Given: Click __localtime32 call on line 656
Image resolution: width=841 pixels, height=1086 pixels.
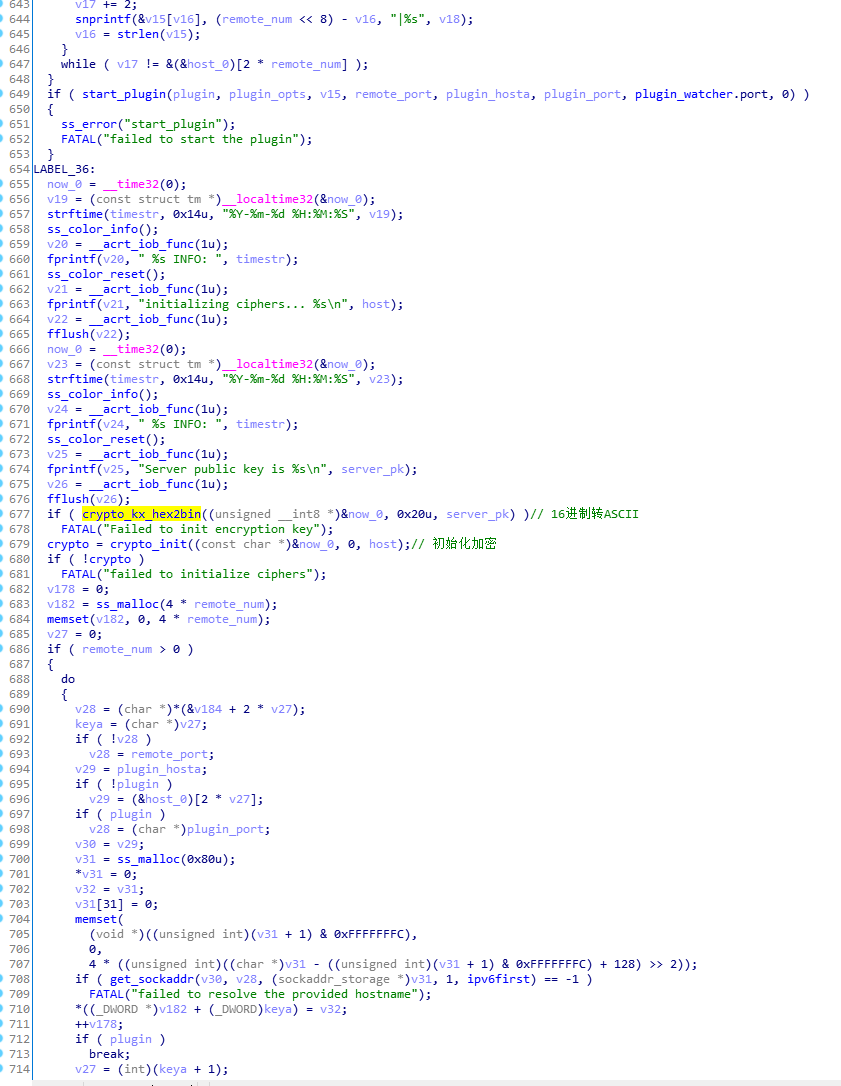Looking at the screenshot, I should click(x=267, y=199).
